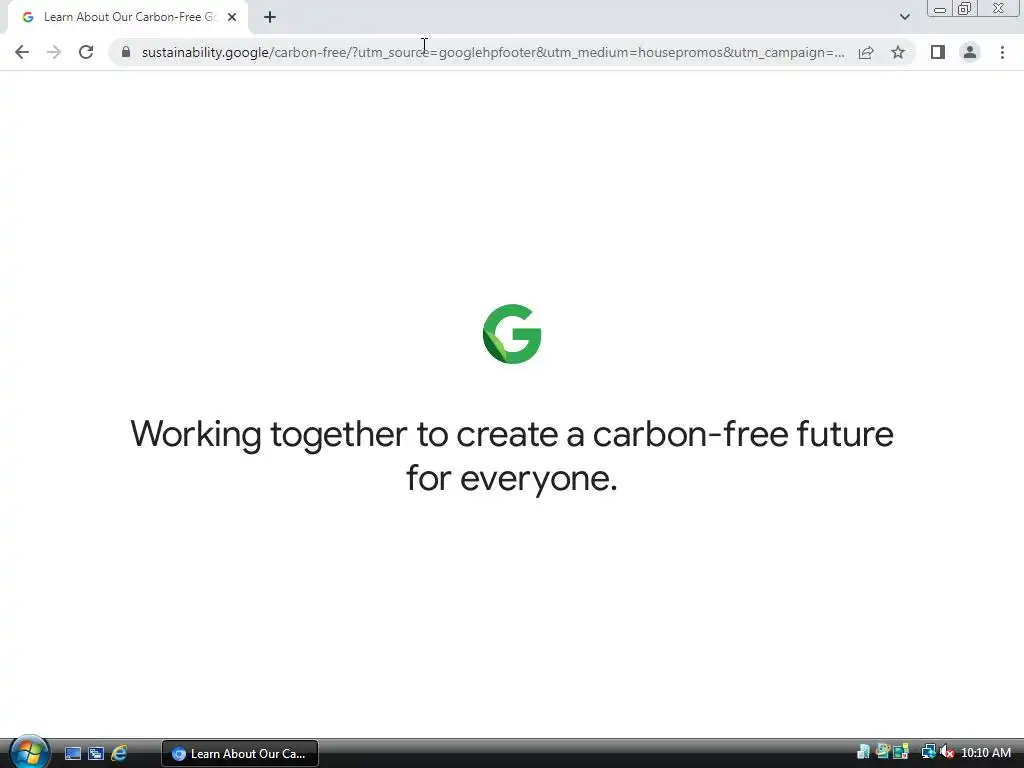1024x768 pixels.
Task: Expand the tab search dropdown
Action: coord(904,18)
